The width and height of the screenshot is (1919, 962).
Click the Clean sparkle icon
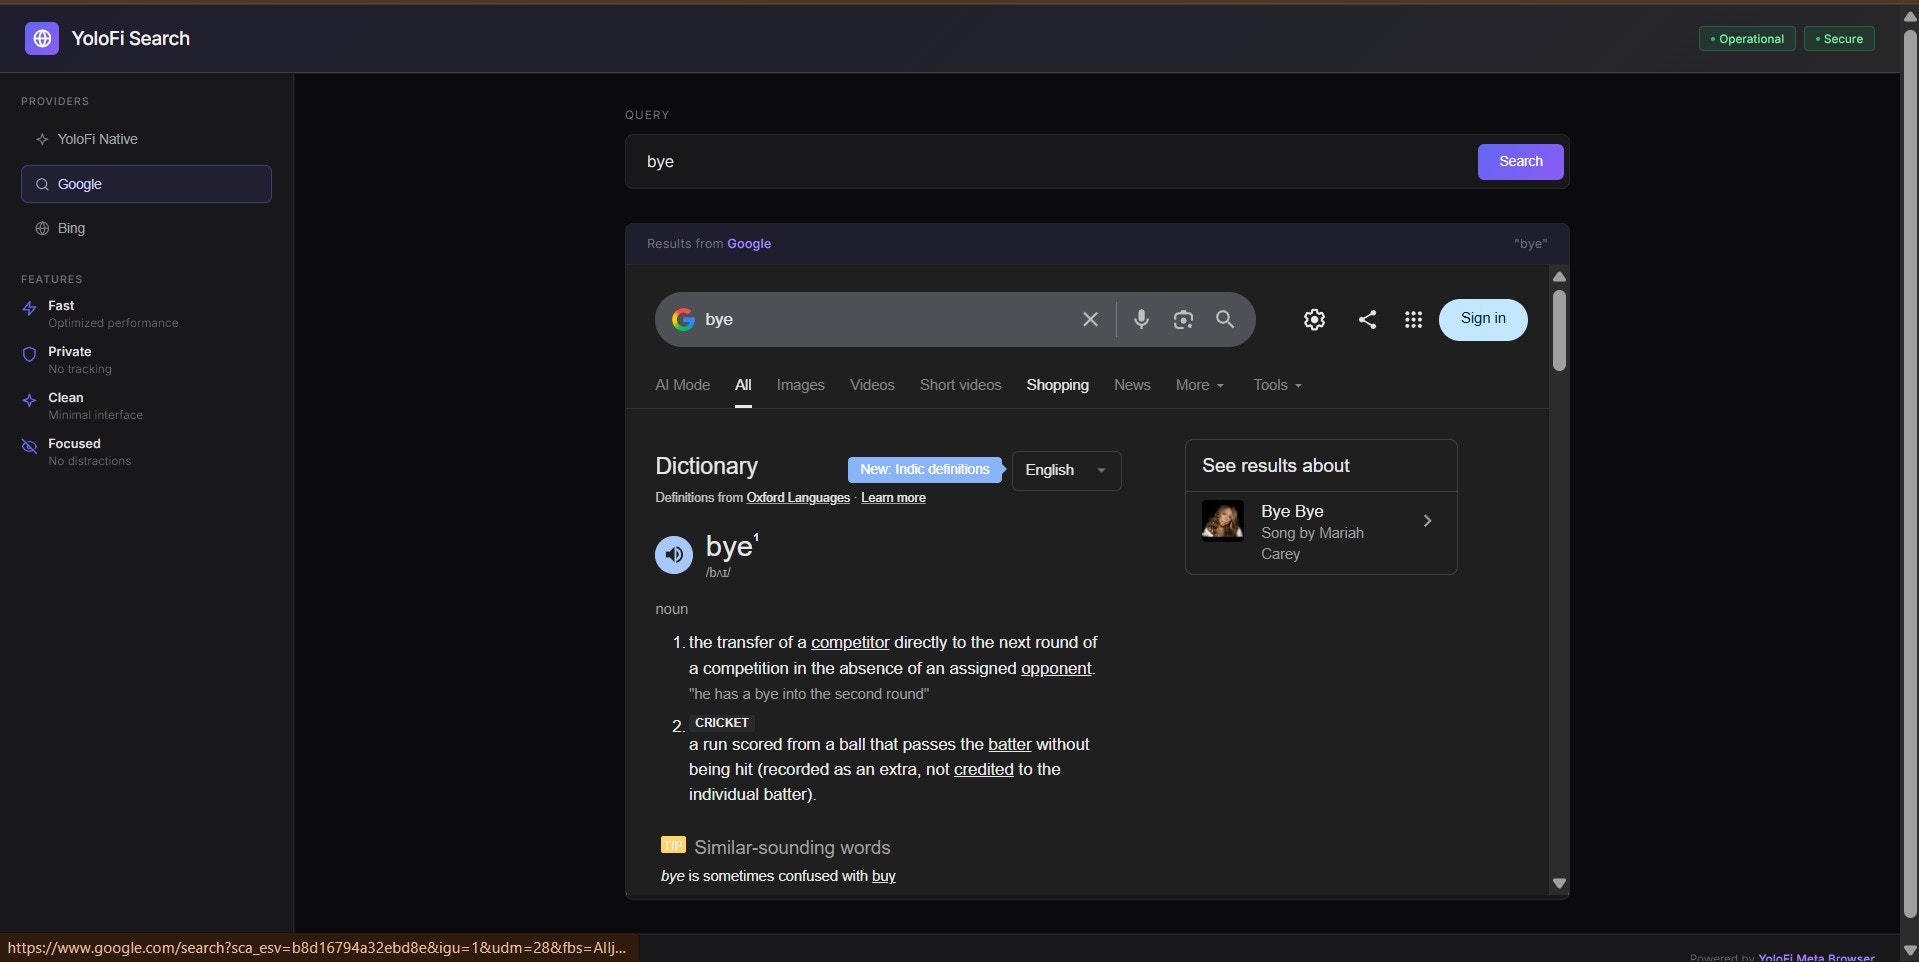point(29,400)
